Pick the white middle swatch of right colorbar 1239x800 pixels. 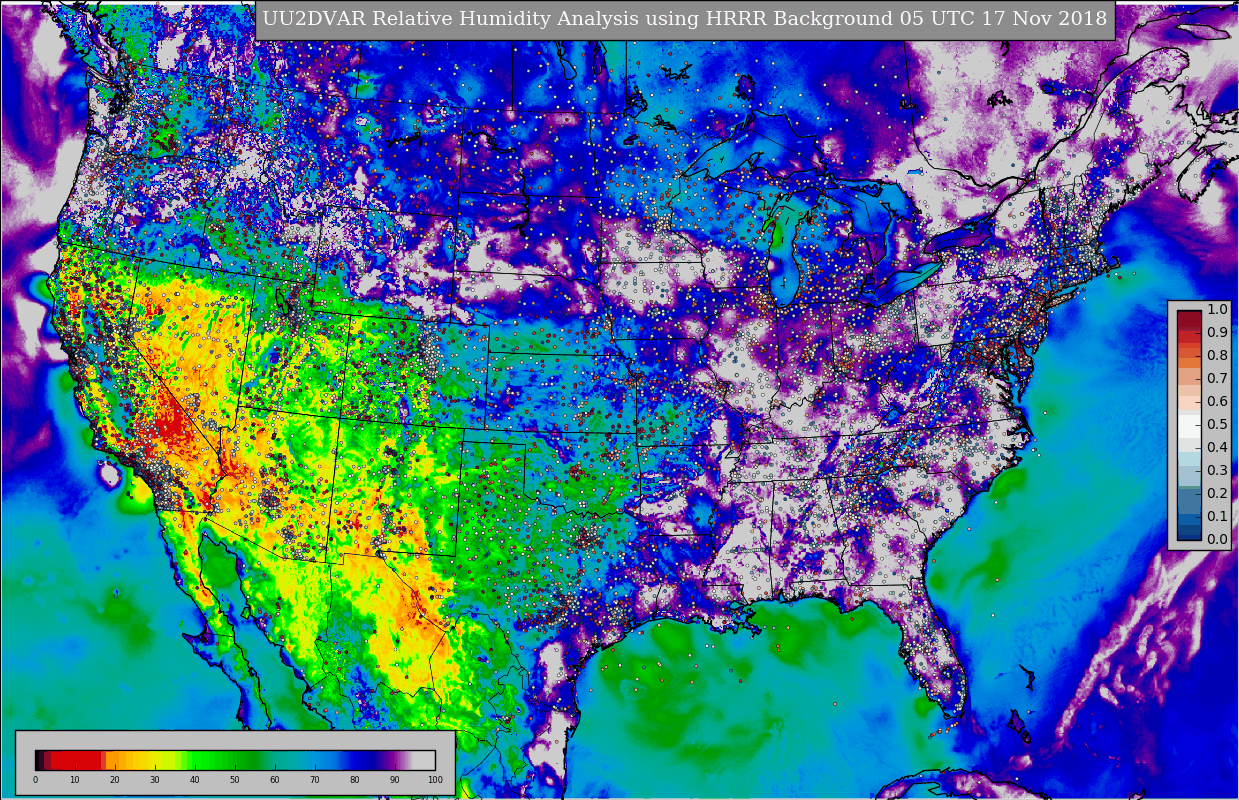tap(1188, 425)
